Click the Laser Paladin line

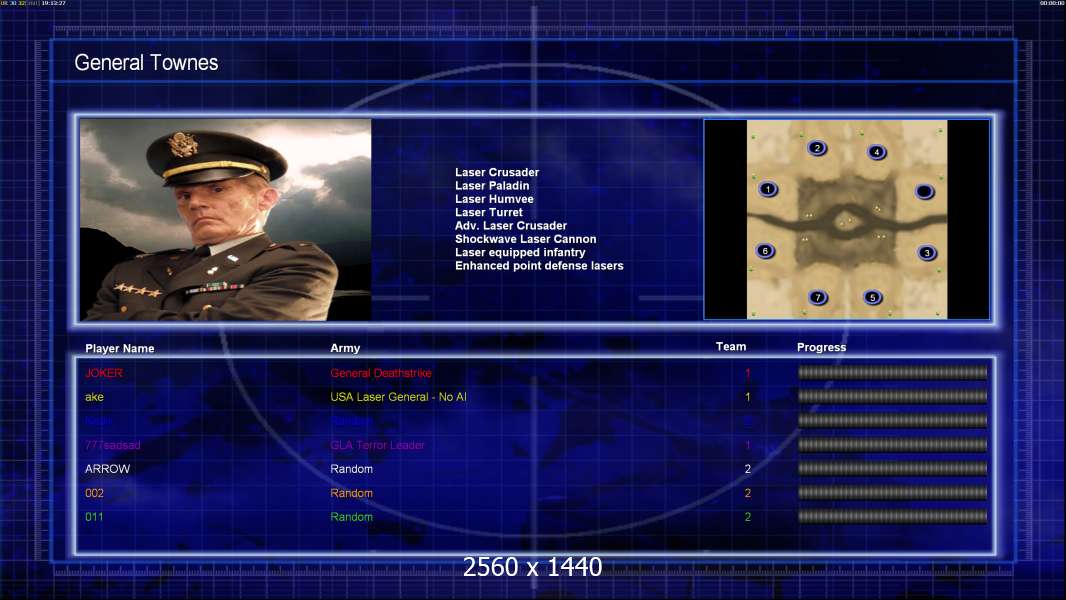(x=492, y=186)
